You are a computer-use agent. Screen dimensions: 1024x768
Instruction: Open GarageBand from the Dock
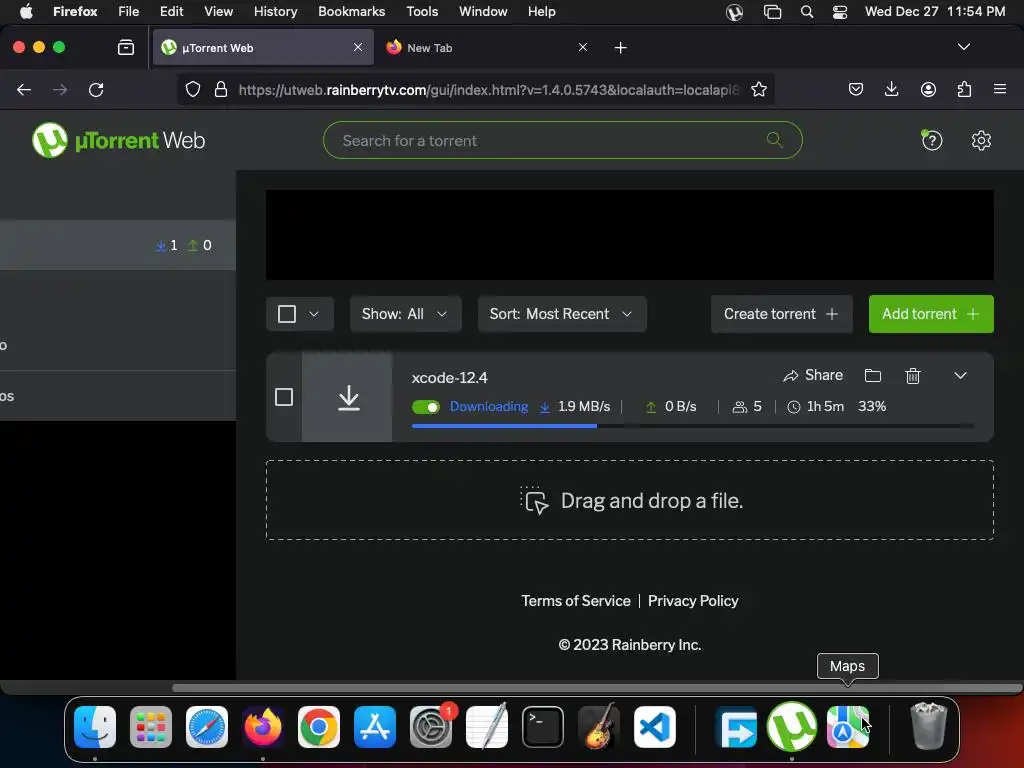click(598, 727)
